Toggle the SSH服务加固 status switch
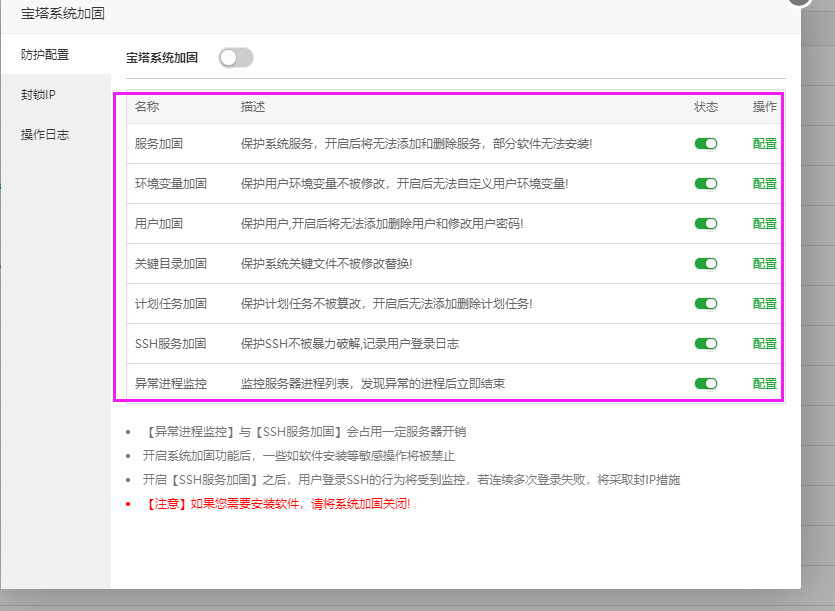The width and height of the screenshot is (835, 611). point(706,343)
